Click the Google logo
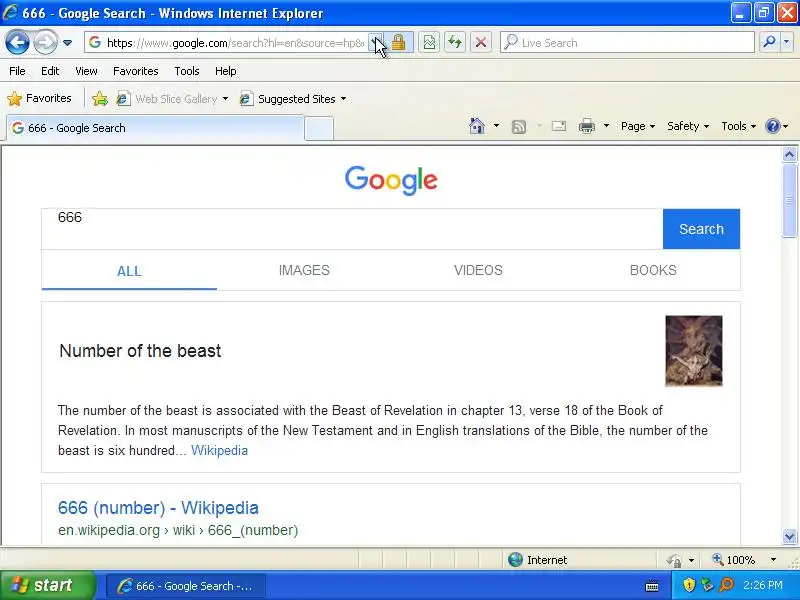This screenshot has height=600, width=800. point(391,180)
